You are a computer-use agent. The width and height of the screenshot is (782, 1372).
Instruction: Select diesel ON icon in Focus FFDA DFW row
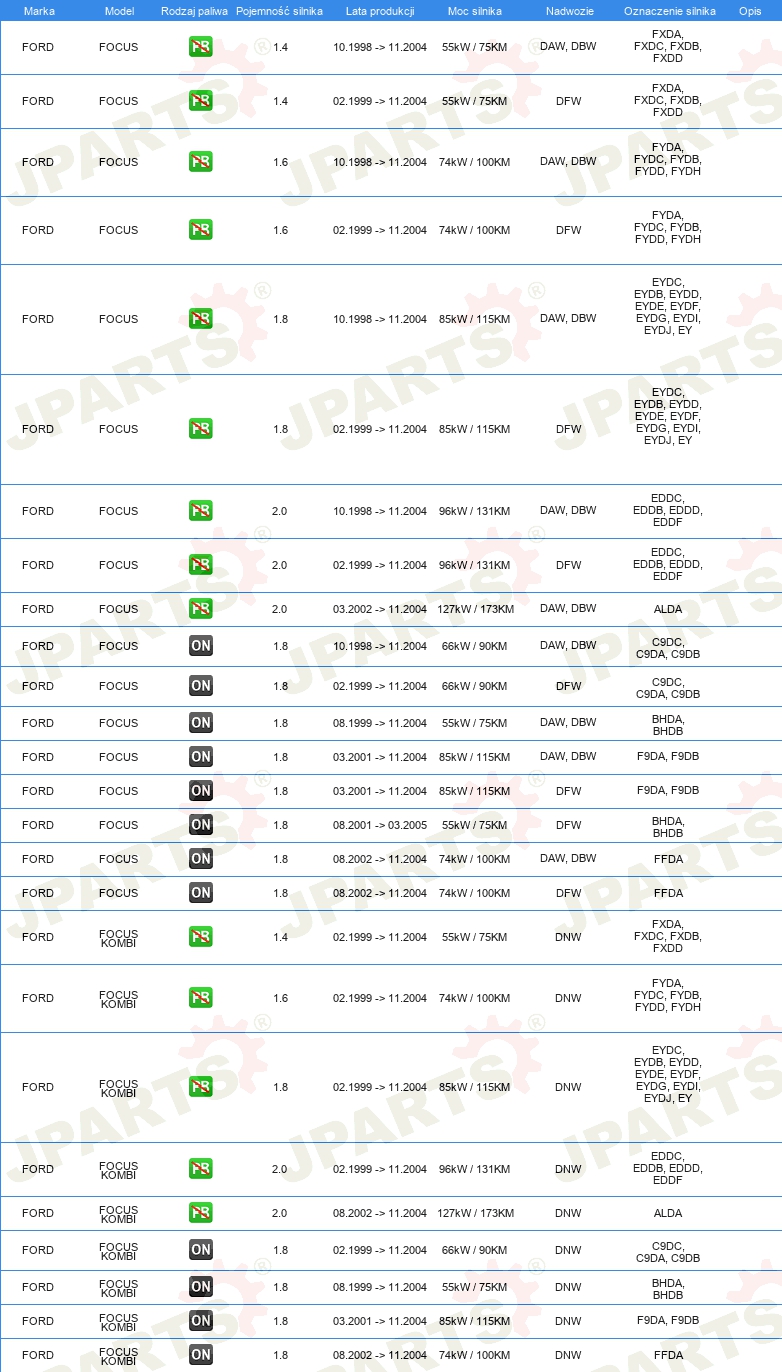[200, 893]
